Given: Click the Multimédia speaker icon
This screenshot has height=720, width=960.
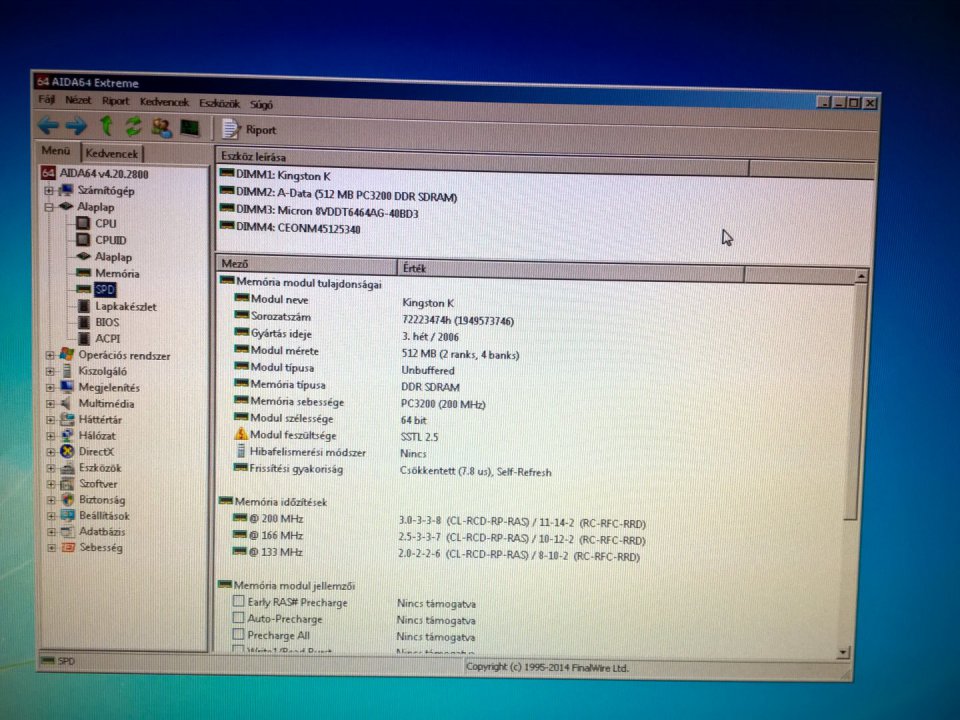Looking at the screenshot, I should pos(67,403).
